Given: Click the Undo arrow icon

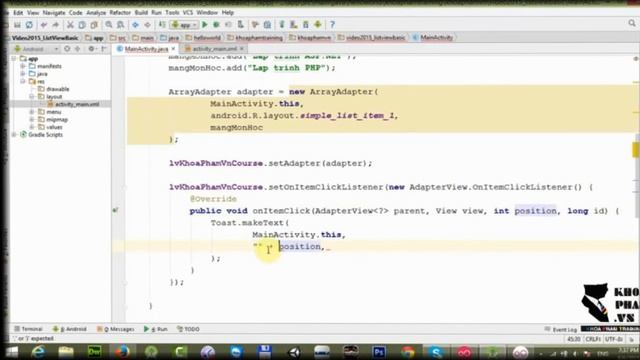Looking at the screenshot, I should tap(44, 25).
